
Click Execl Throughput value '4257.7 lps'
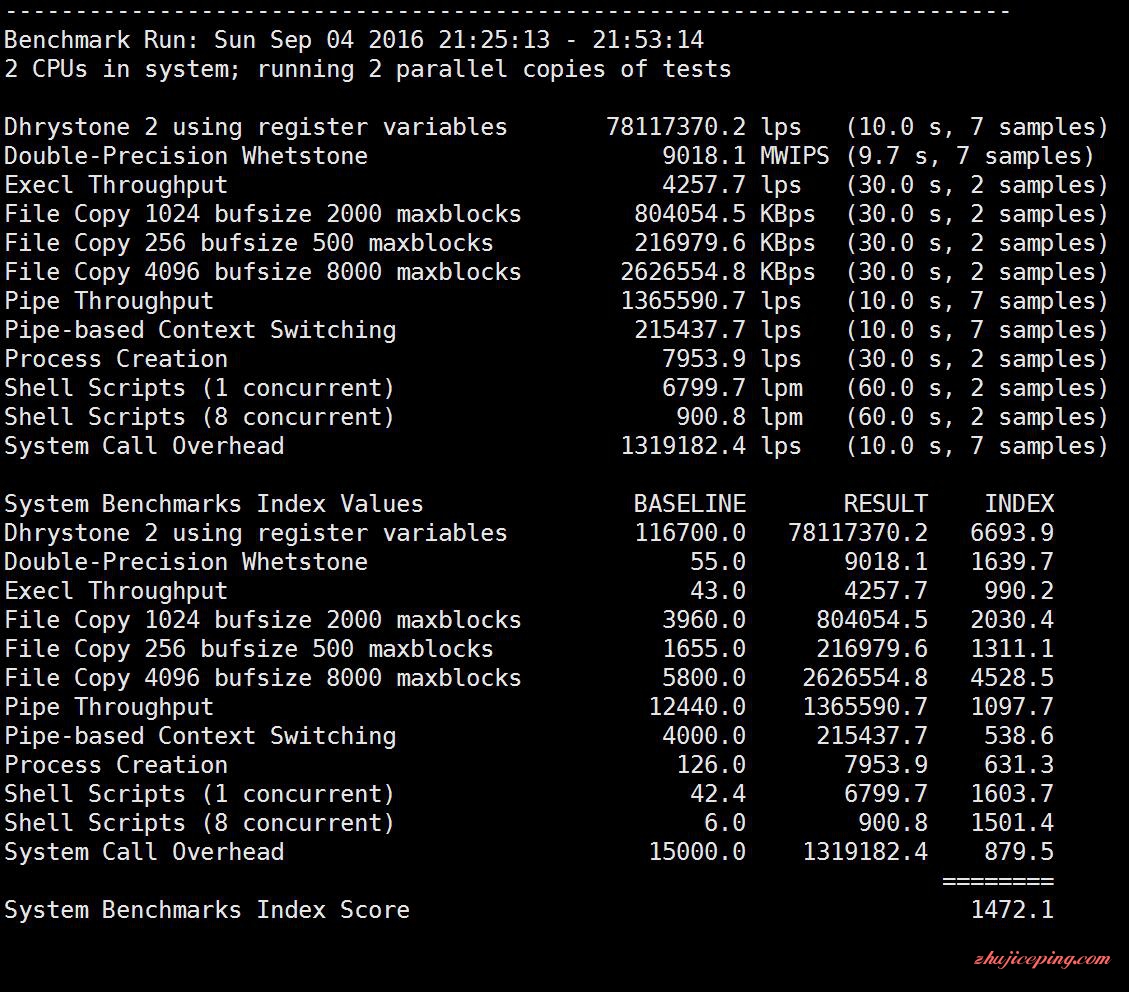[732, 184]
